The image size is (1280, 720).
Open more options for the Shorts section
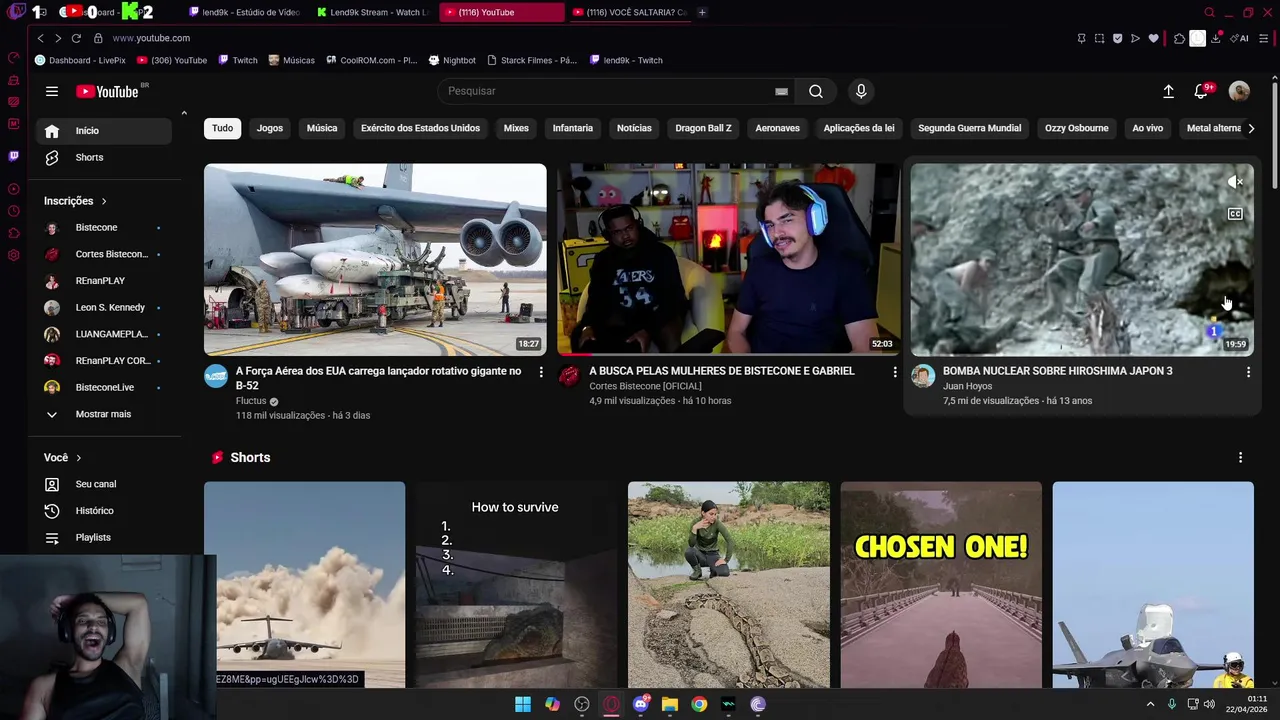pos(1240,457)
